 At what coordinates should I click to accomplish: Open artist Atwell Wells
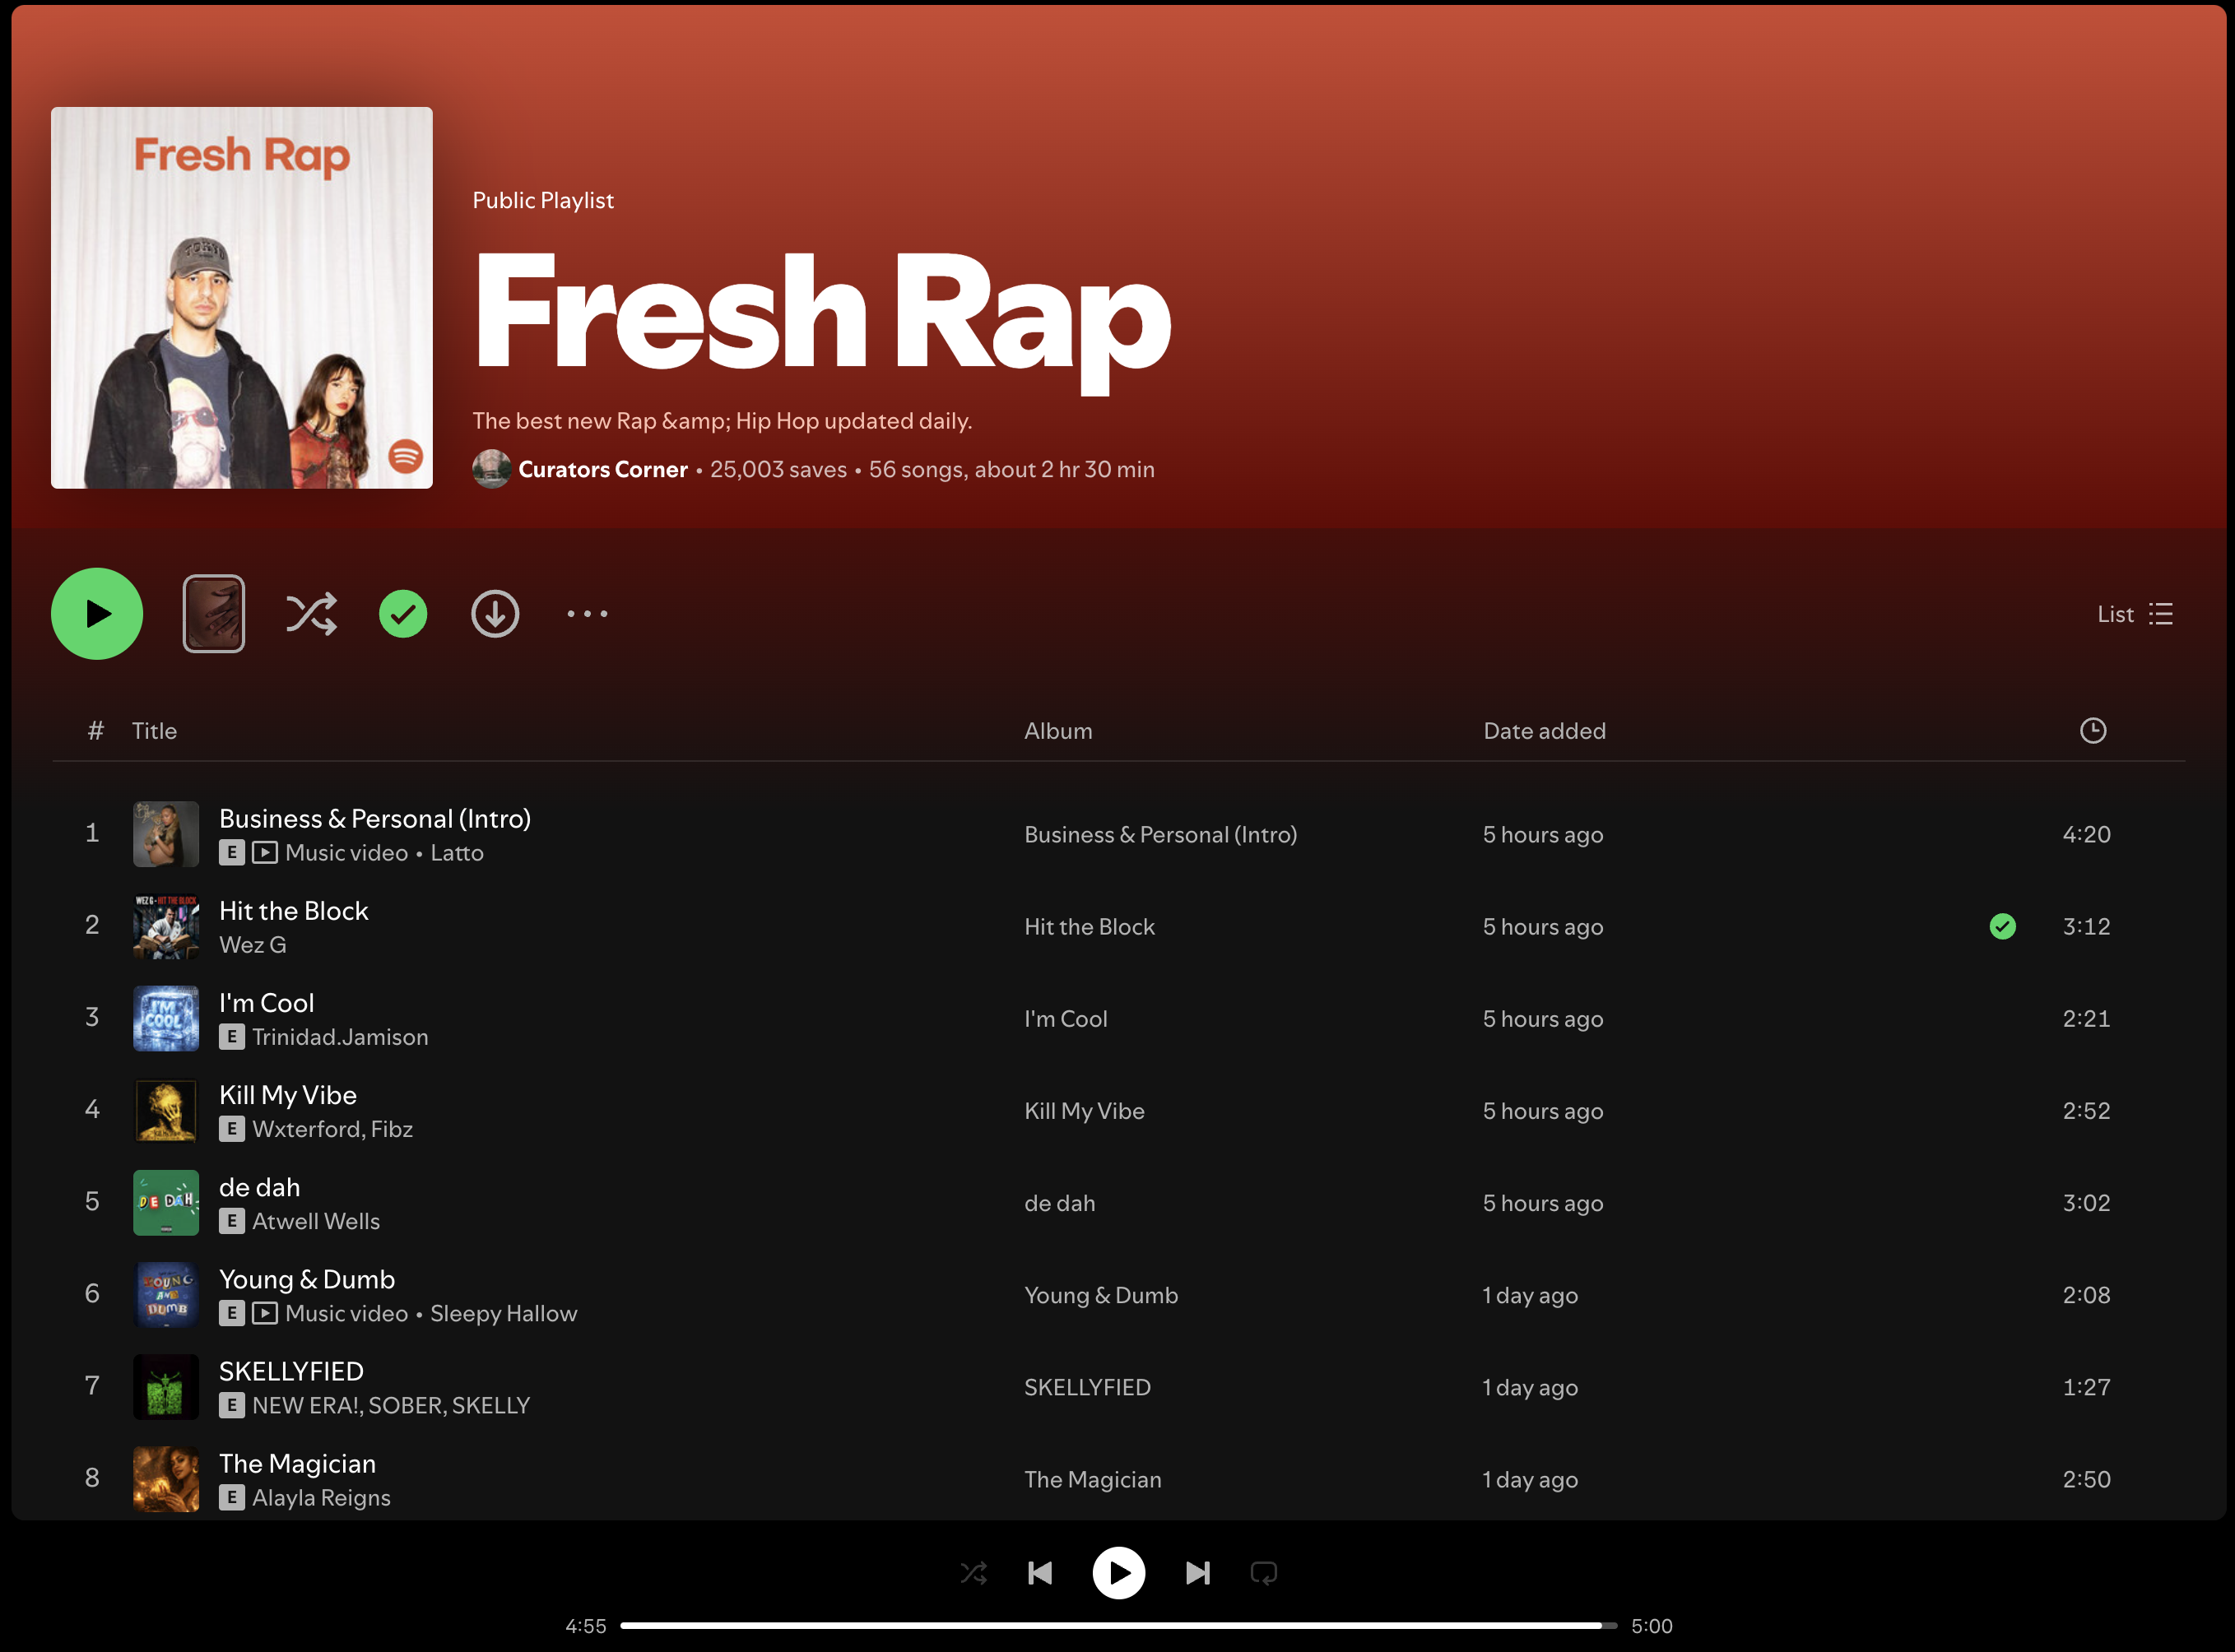click(316, 1221)
